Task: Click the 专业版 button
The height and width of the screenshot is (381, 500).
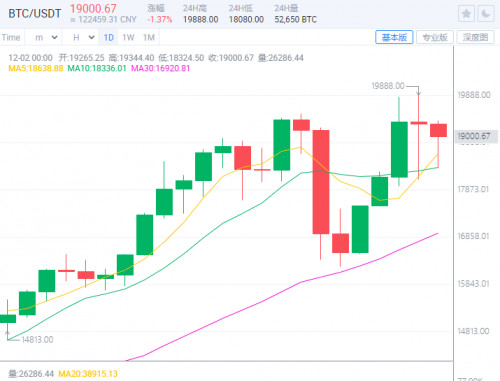Action: (435, 37)
